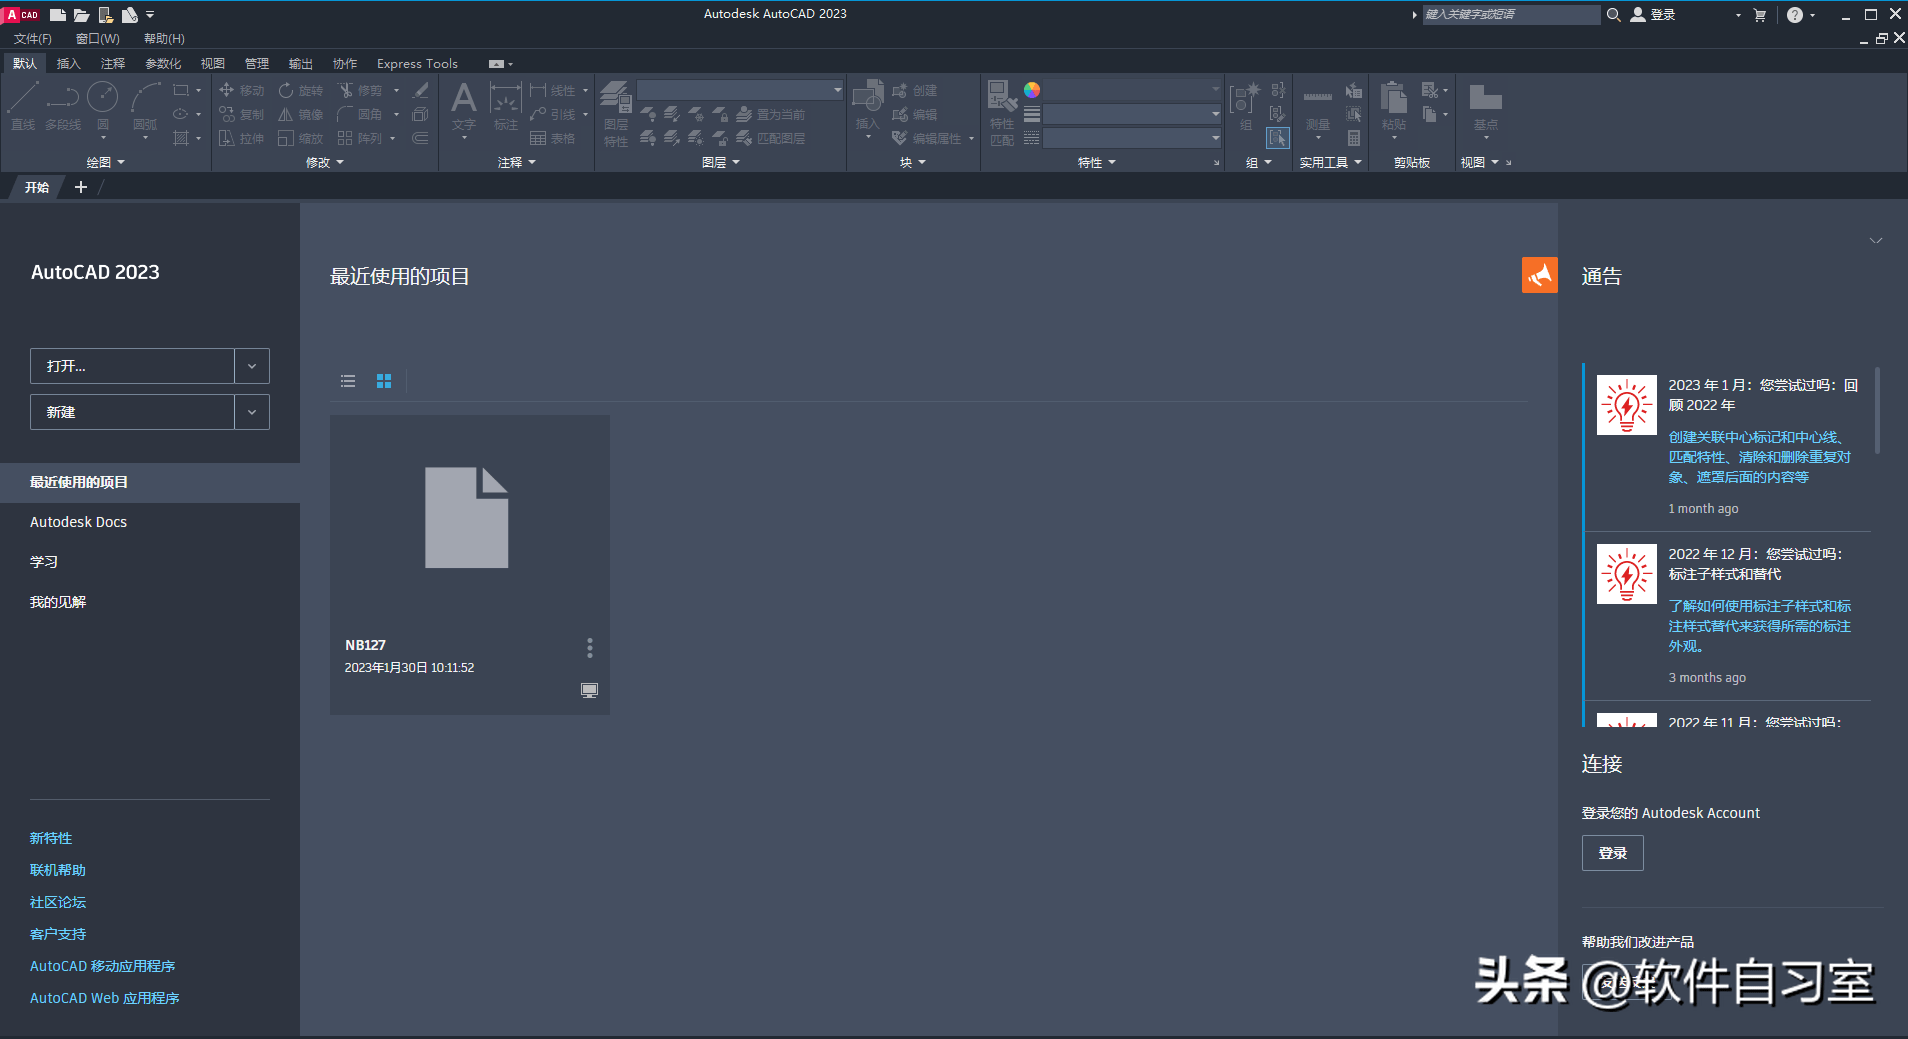Expand the 图层 (Layers) panel

(721, 162)
